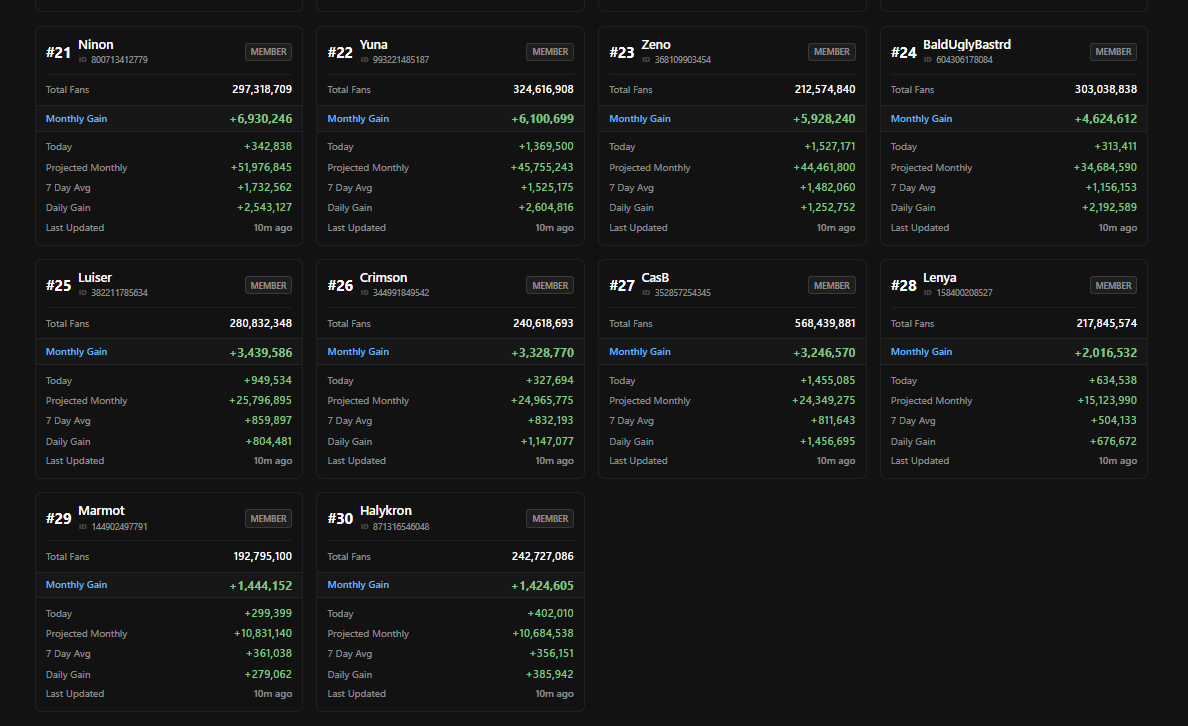Click Luiser's monthly gain +3,439,586
The image size is (1188, 726).
click(x=261, y=352)
